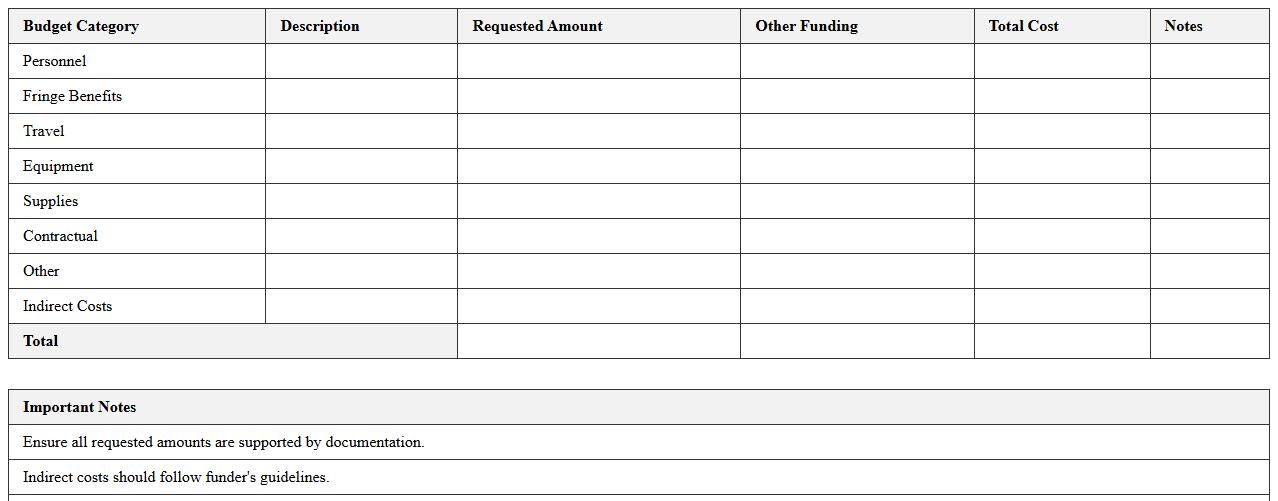
Task: Click the Requested Amount cell for Indirect Costs
Action: [598, 306]
